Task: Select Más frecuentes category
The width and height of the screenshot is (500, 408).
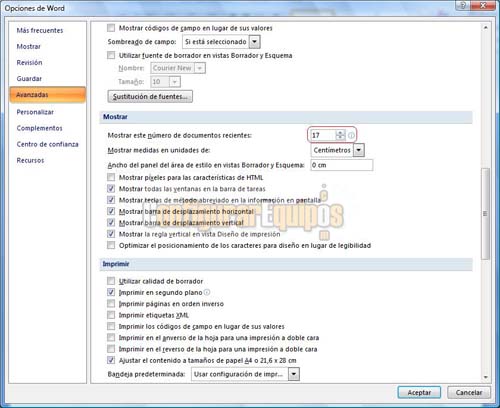Action: (40, 30)
